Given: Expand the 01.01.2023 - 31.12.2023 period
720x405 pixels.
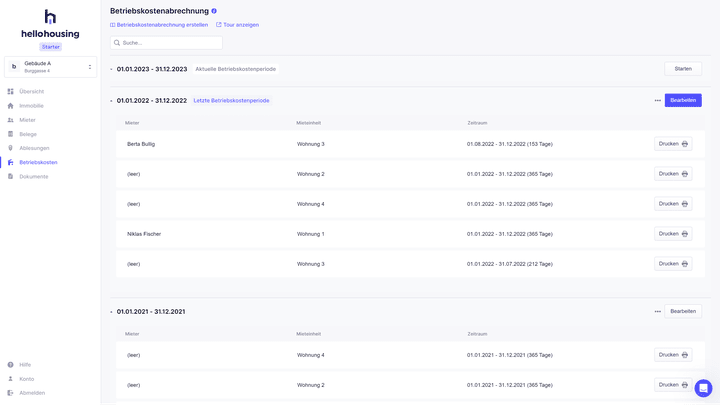Looking at the screenshot, I should pos(111,69).
